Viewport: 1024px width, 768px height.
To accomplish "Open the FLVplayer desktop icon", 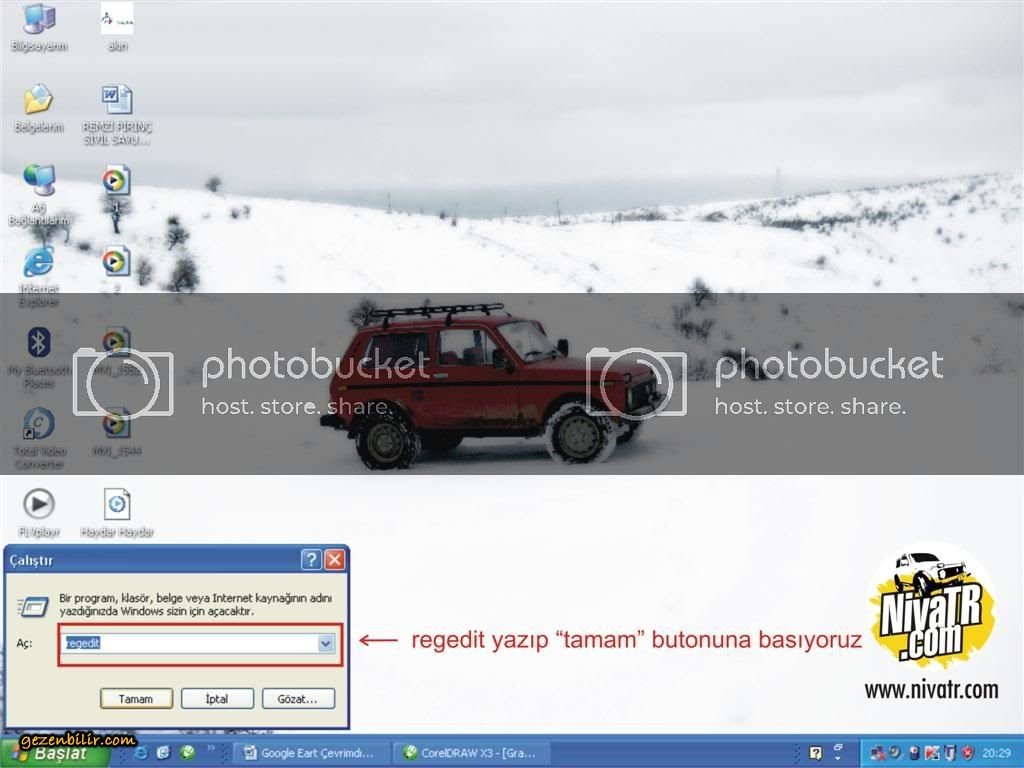I will pos(38,505).
